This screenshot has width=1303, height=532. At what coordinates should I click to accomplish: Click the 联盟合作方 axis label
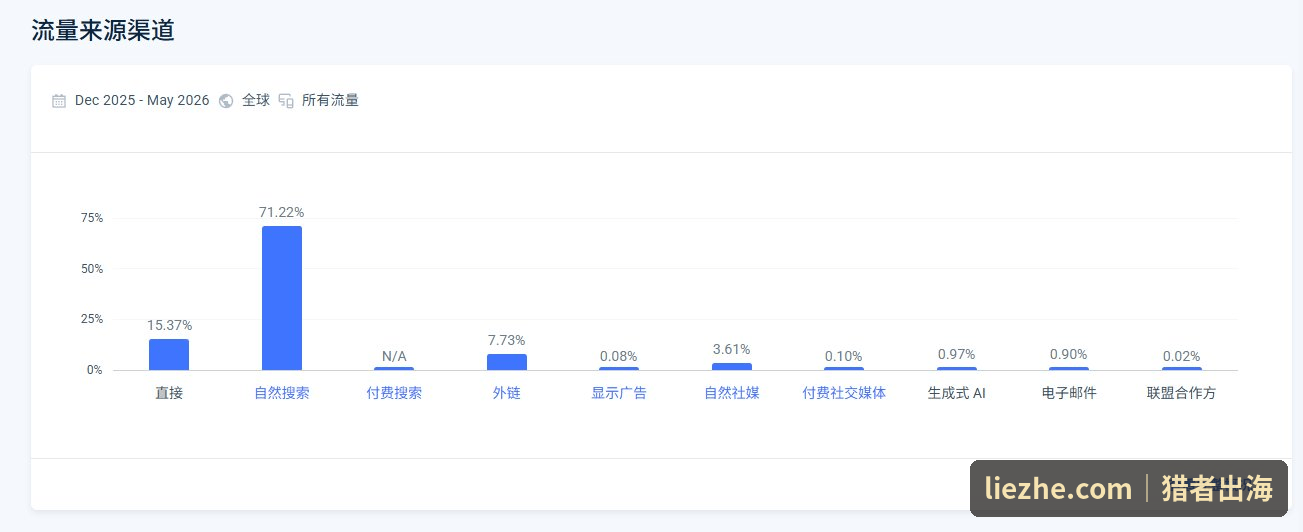click(x=1182, y=393)
